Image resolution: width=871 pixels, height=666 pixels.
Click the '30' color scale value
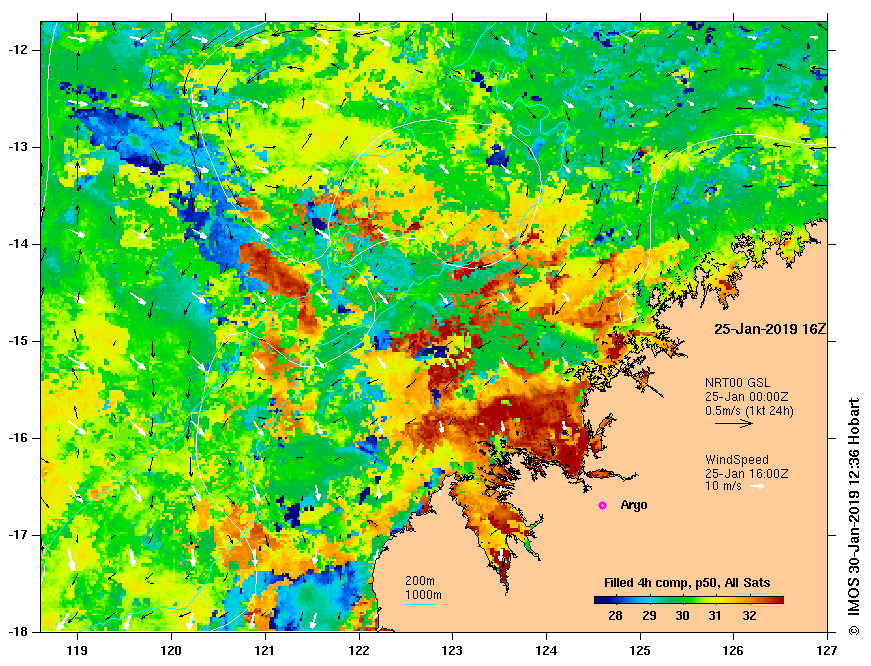682,615
